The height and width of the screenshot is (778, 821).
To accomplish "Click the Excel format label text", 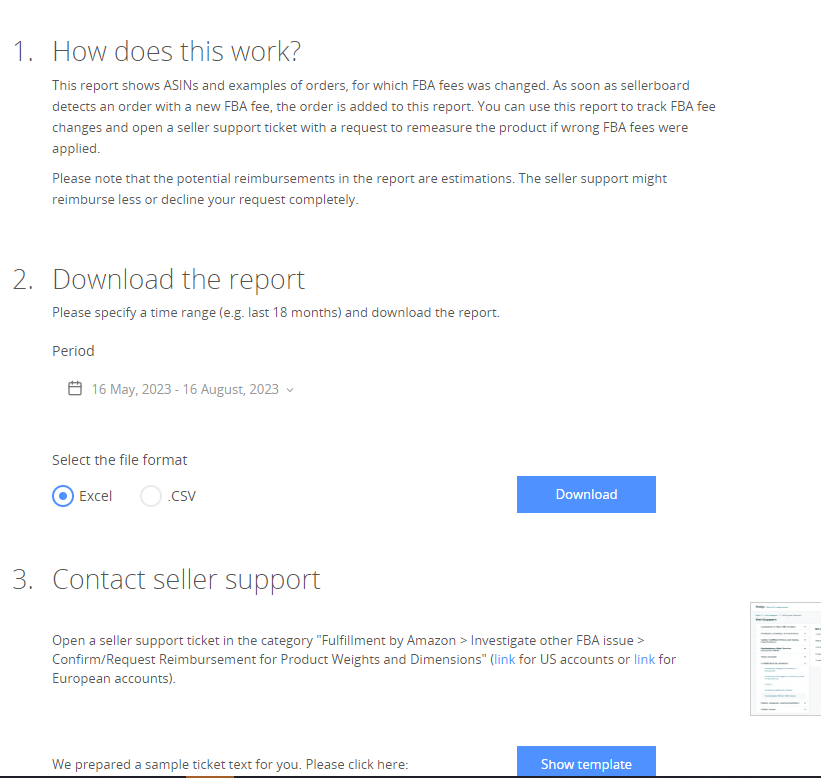I will [x=96, y=496].
